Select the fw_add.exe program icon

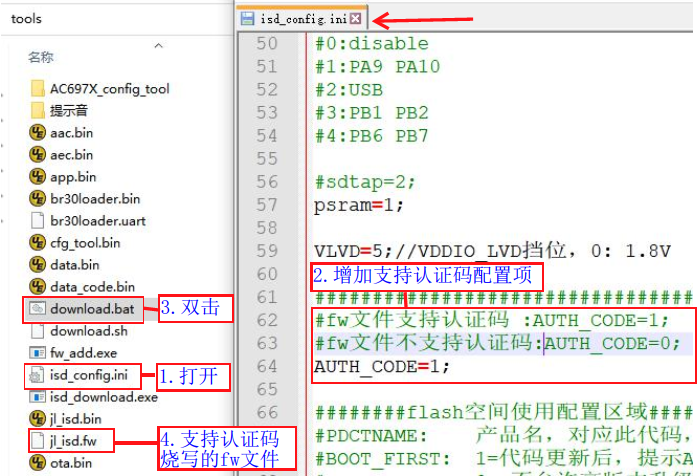(38, 353)
